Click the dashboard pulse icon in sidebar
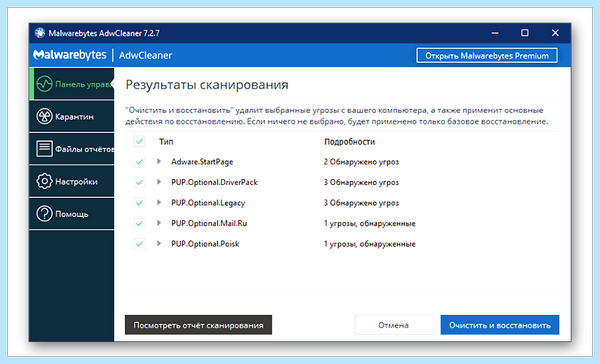Viewport: 600px width, 364px height. pyautogui.click(x=44, y=84)
